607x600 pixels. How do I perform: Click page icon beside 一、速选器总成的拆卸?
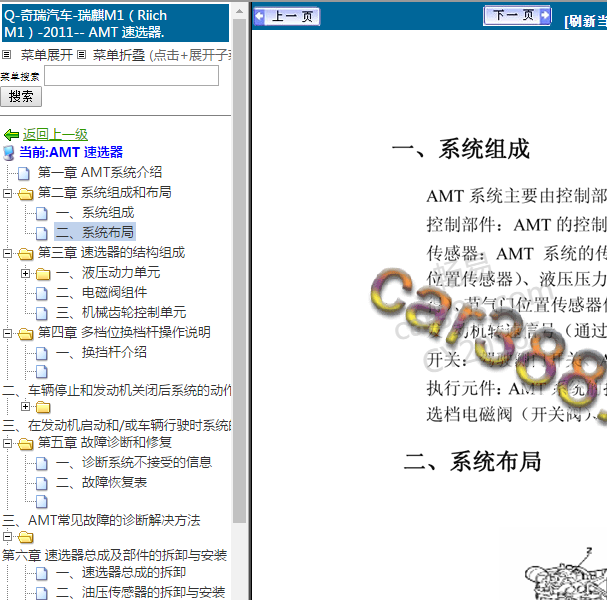click(x=42, y=574)
